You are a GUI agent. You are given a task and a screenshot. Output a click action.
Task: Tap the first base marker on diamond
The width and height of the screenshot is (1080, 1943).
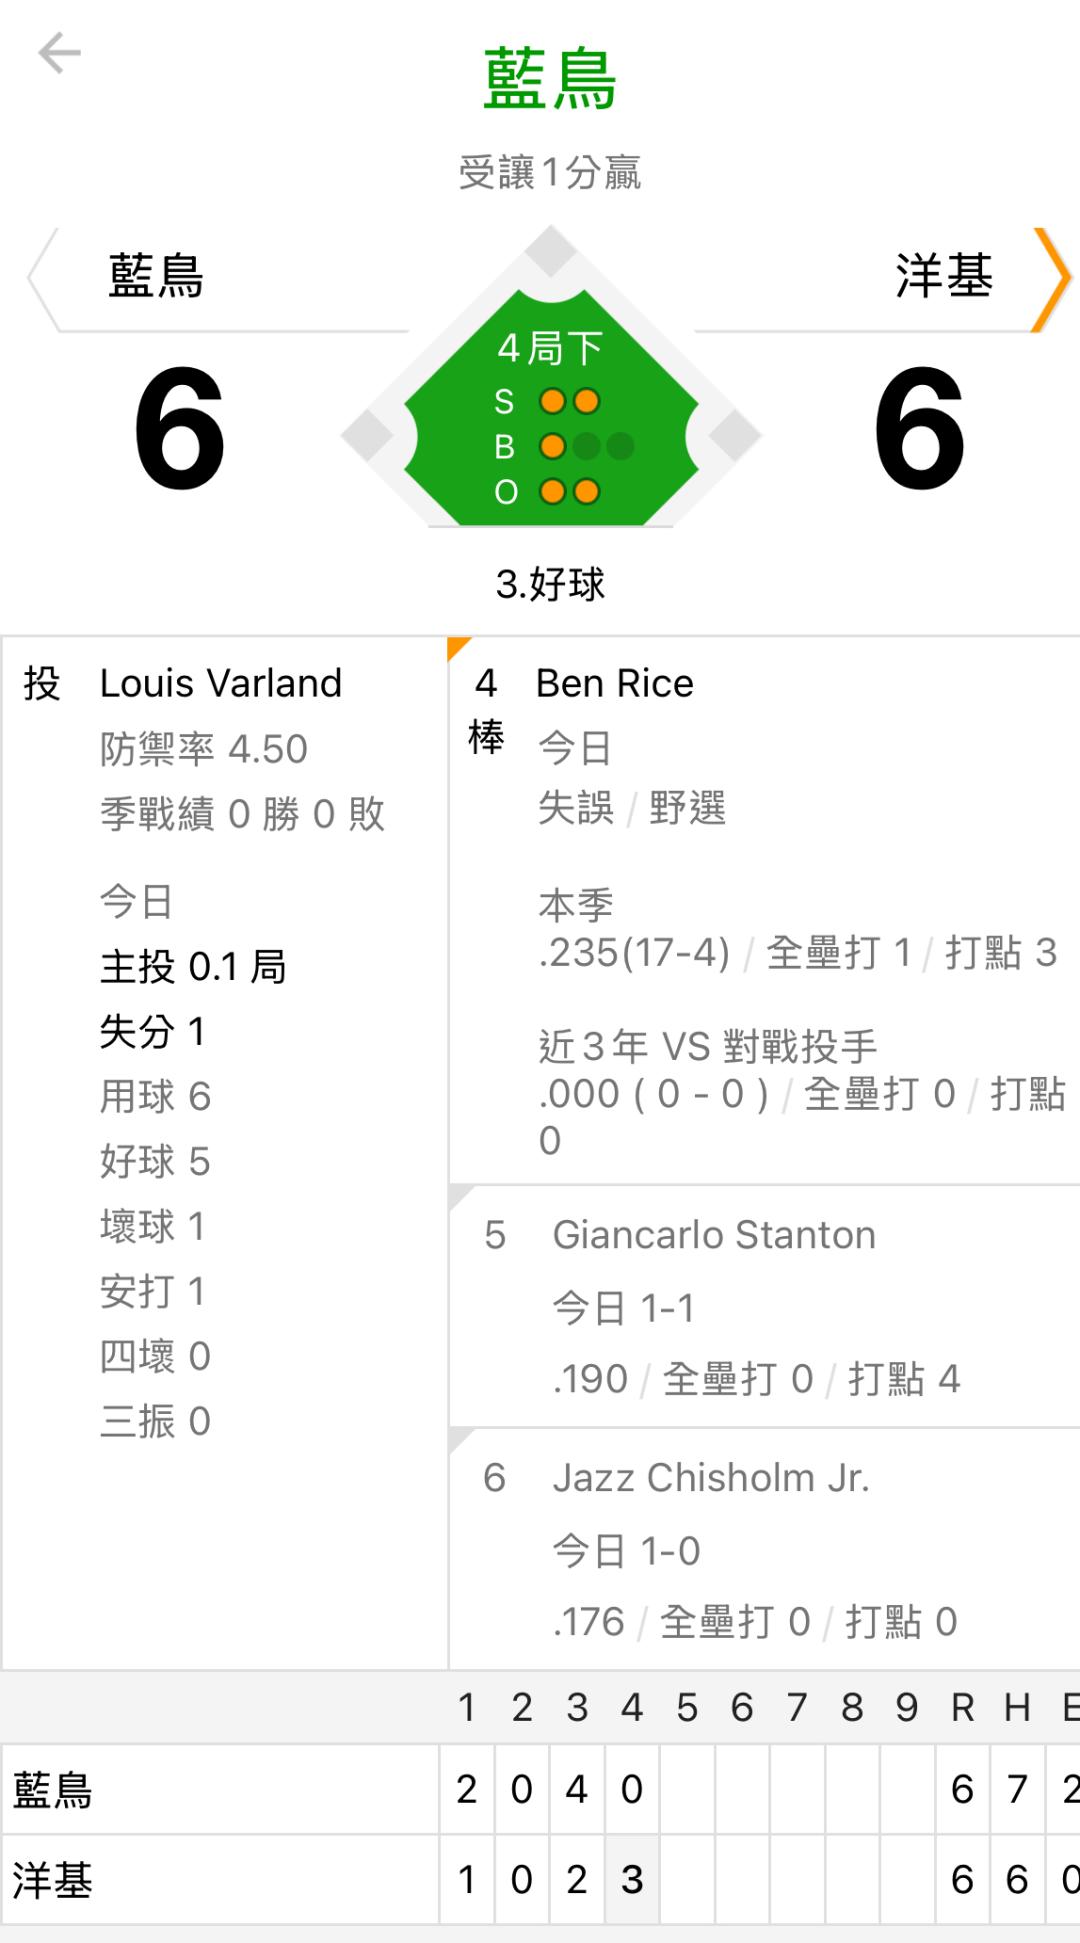(x=736, y=436)
